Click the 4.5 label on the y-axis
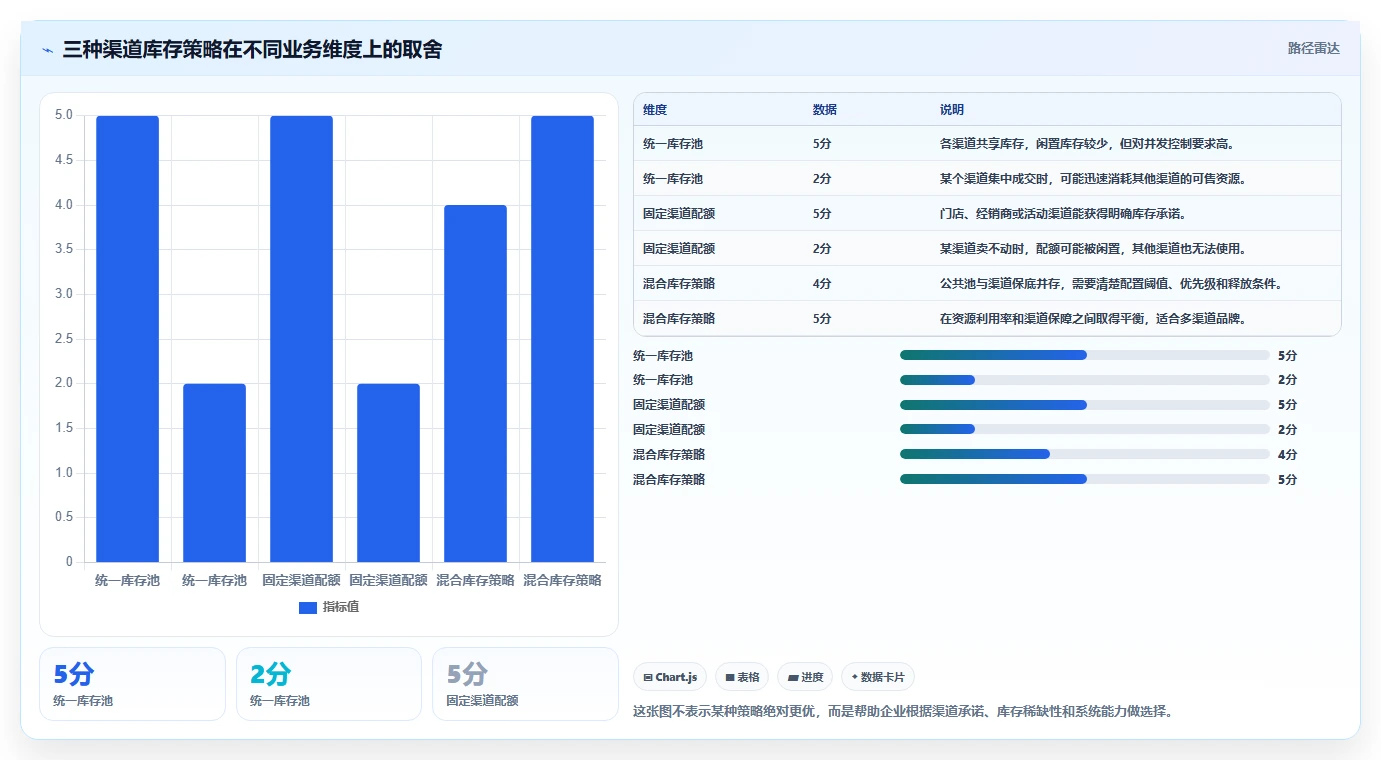The height and width of the screenshot is (760, 1381). pos(64,160)
